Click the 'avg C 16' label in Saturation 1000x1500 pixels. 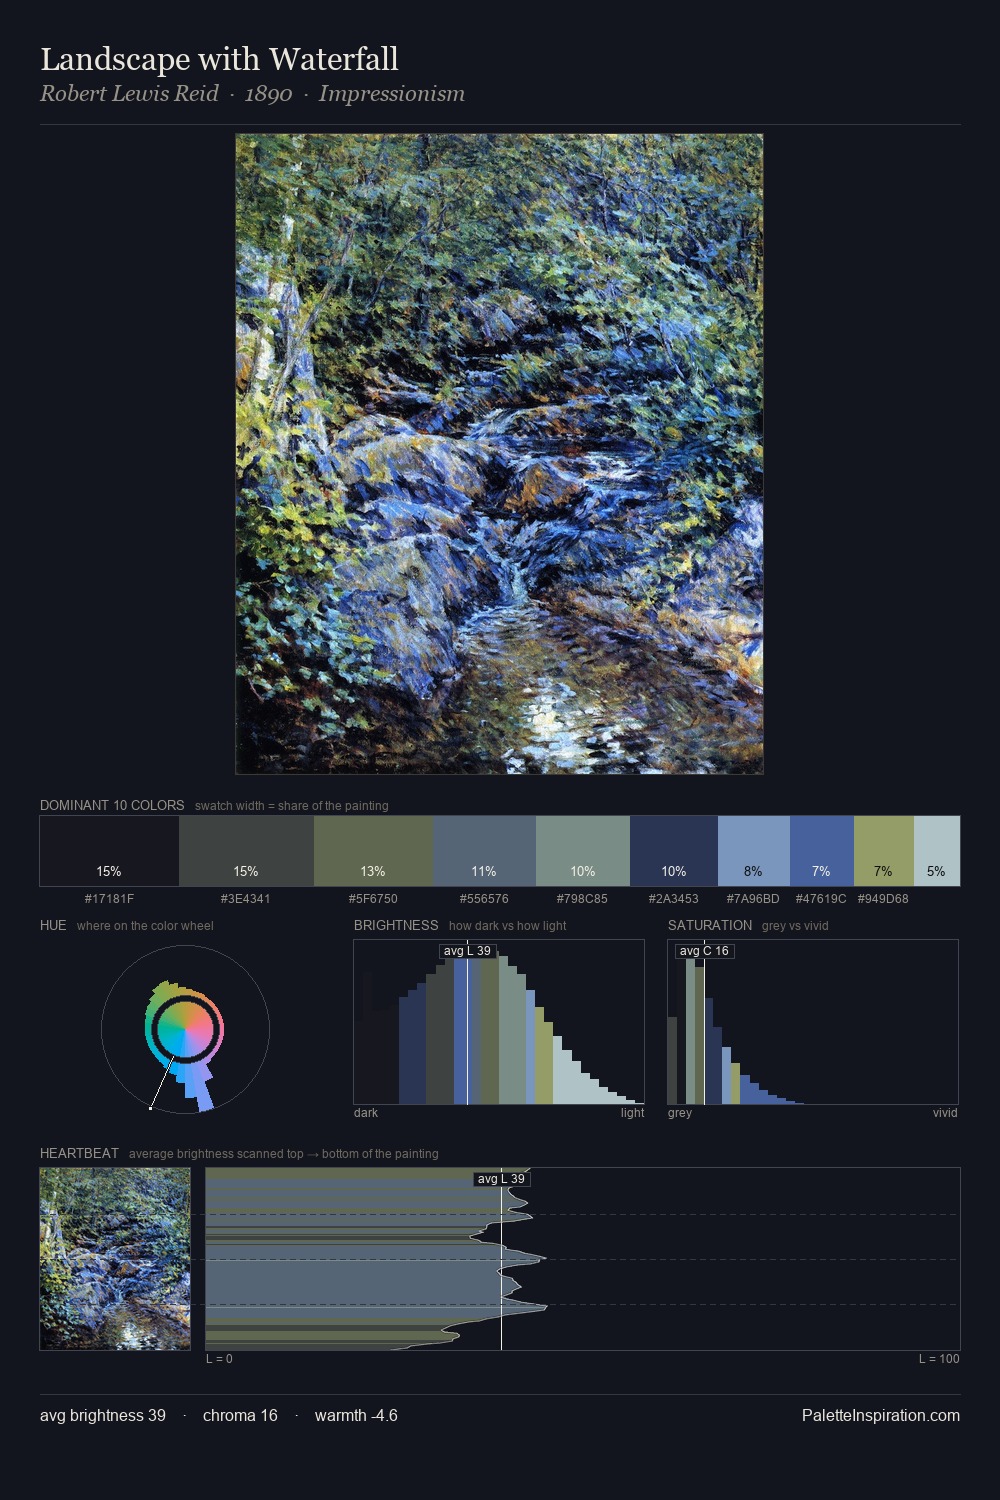[x=704, y=951]
